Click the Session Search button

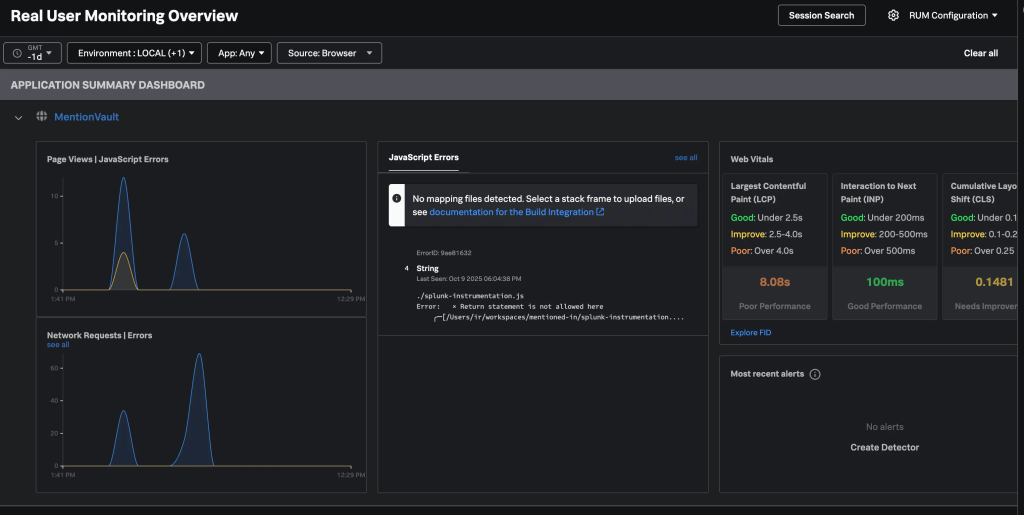[821, 16]
